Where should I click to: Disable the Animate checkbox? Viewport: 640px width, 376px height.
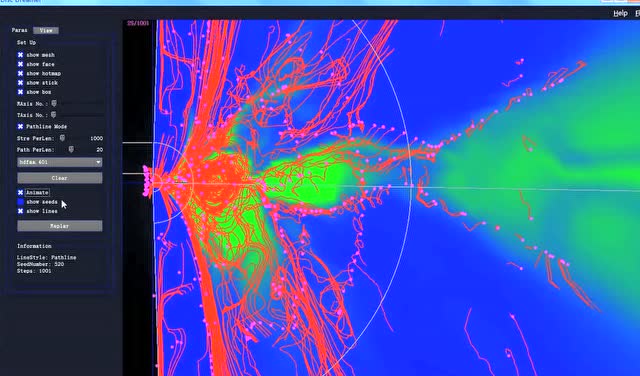[20, 192]
